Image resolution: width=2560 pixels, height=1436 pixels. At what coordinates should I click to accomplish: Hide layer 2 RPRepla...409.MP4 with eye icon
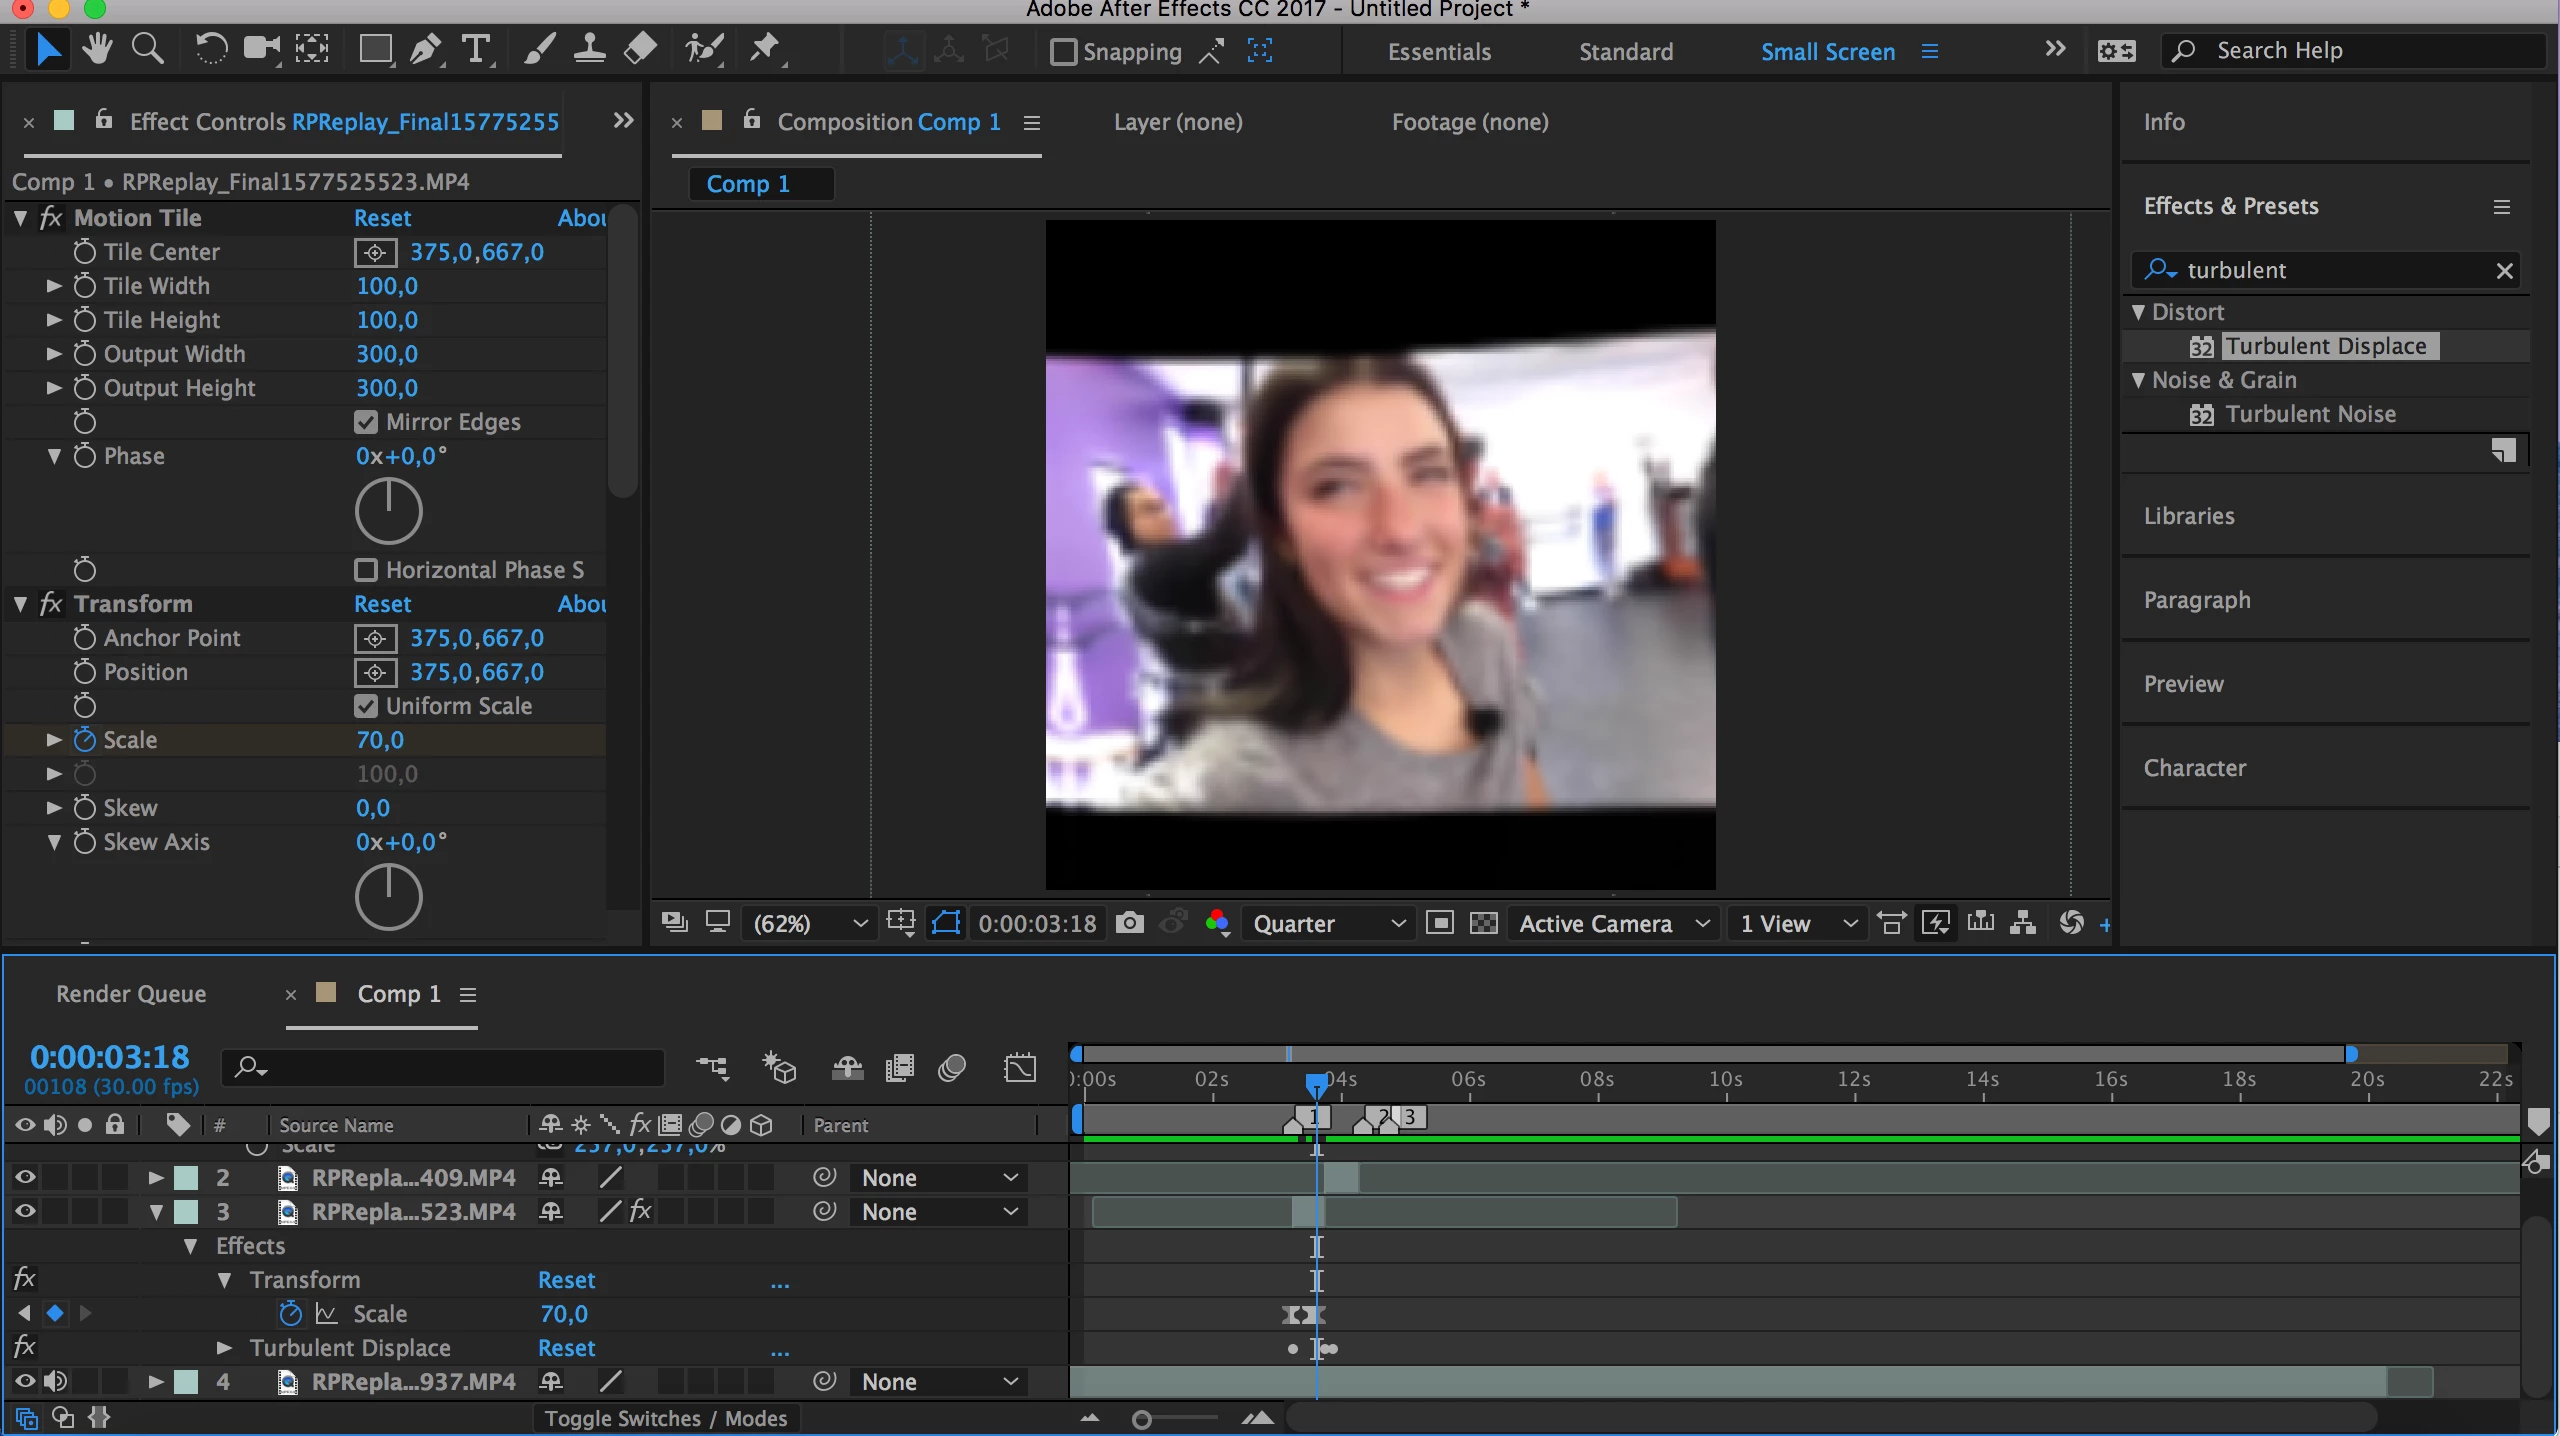pyautogui.click(x=25, y=1178)
